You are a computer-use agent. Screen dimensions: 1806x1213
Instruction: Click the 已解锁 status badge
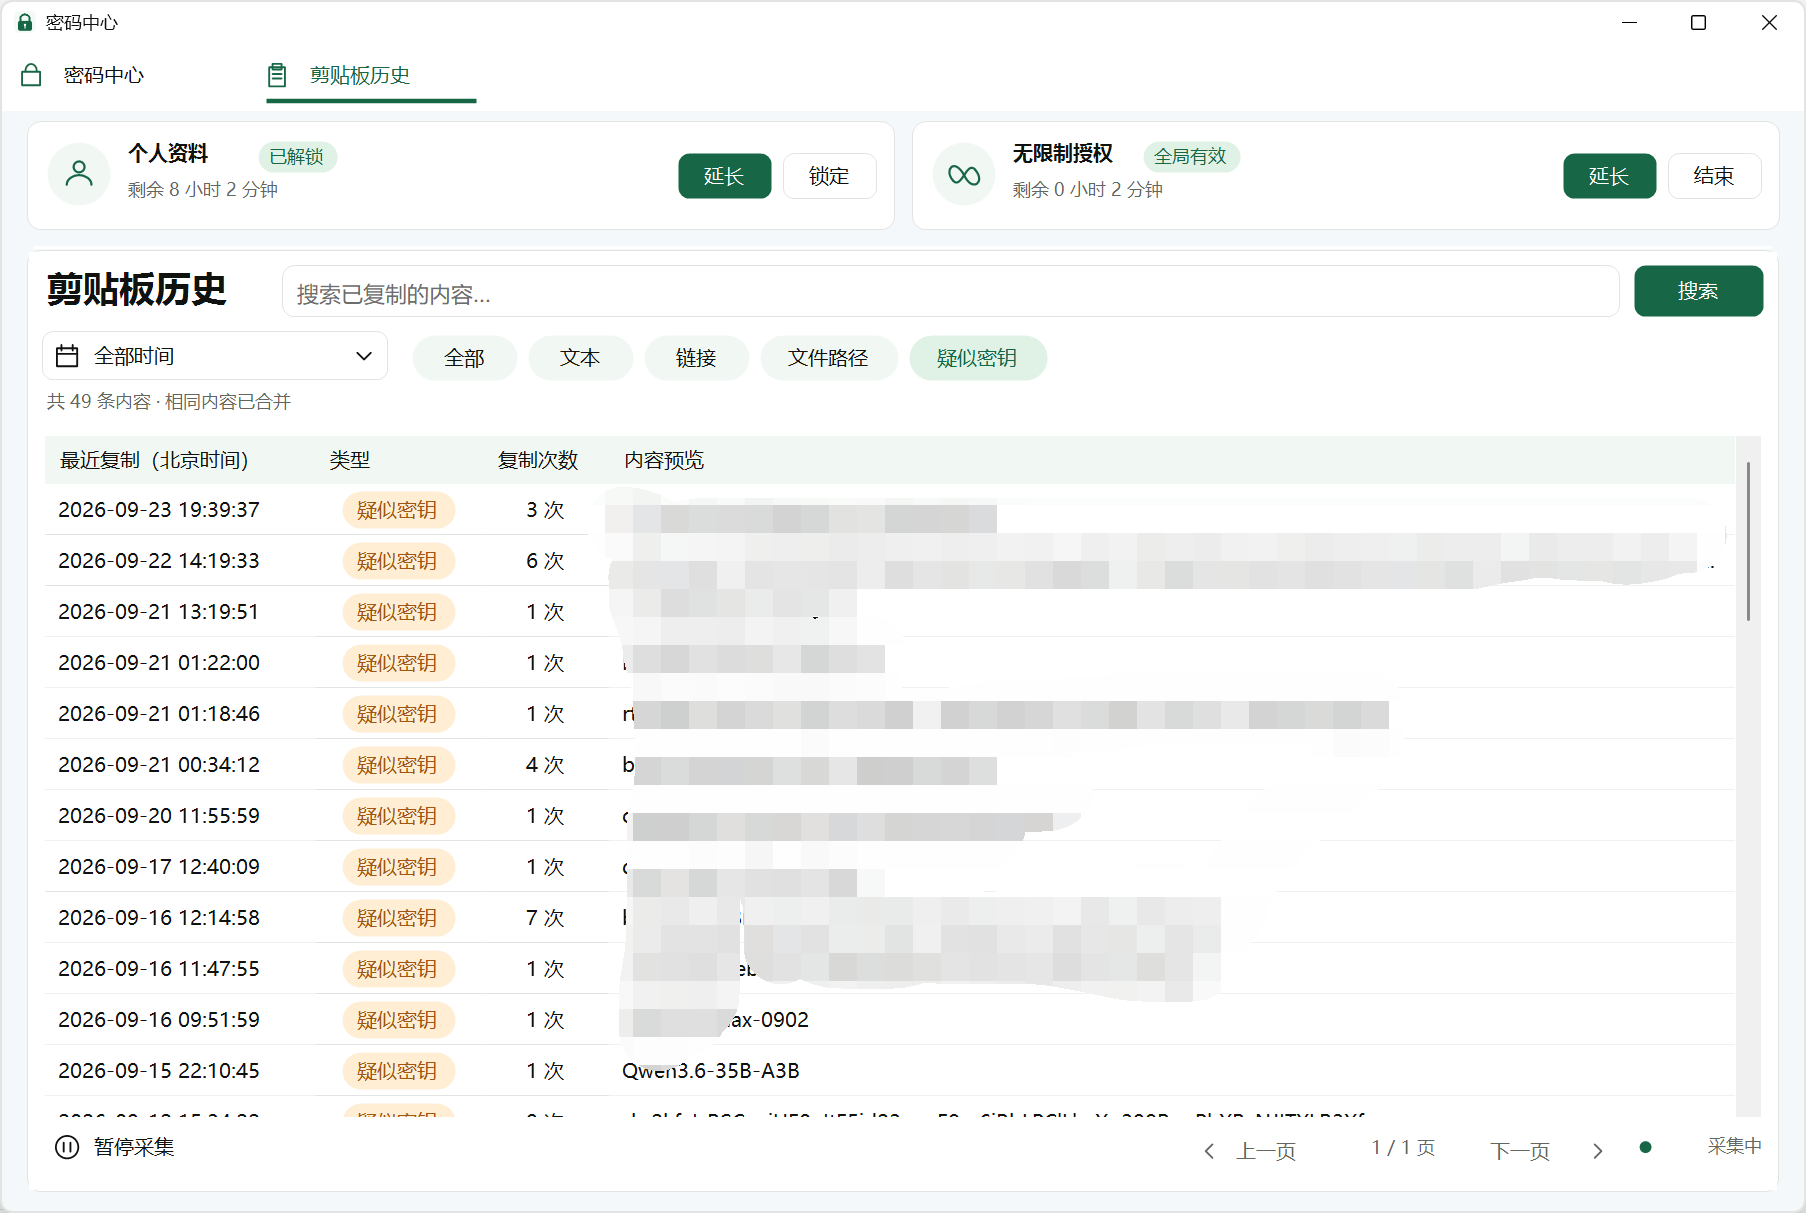(297, 157)
